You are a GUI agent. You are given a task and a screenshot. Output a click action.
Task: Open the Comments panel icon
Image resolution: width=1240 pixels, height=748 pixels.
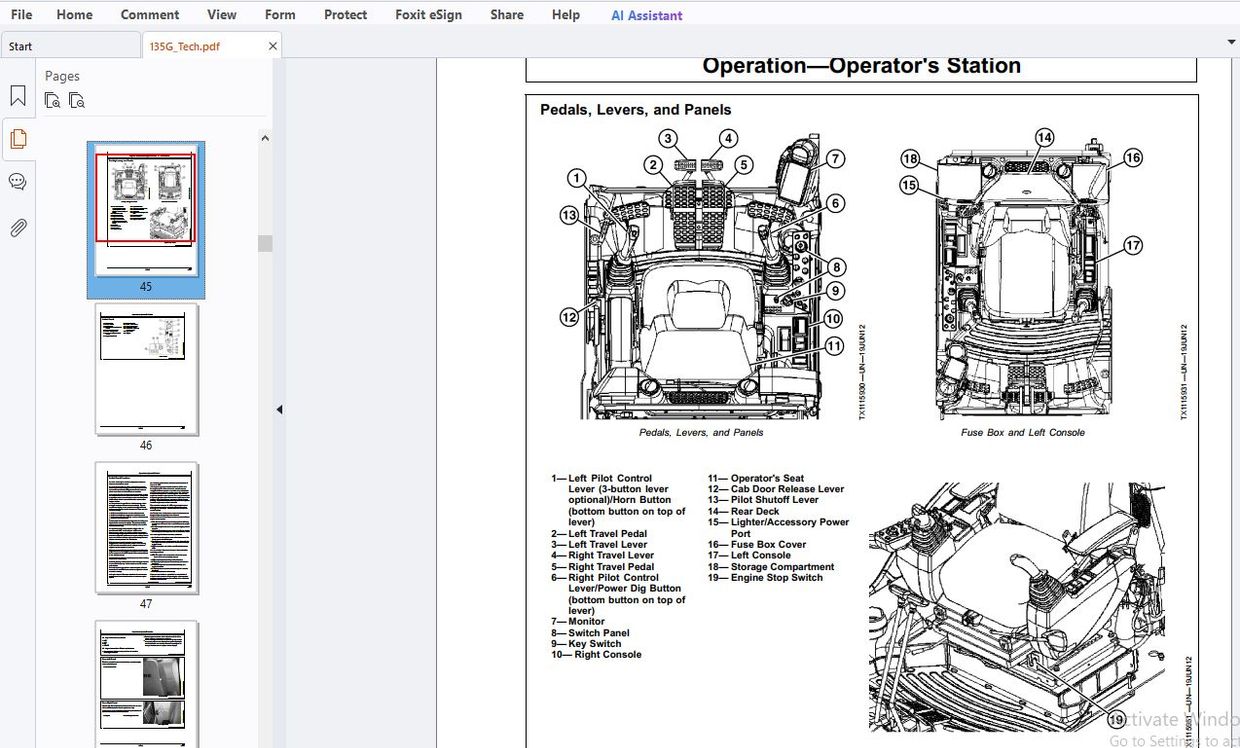18,181
